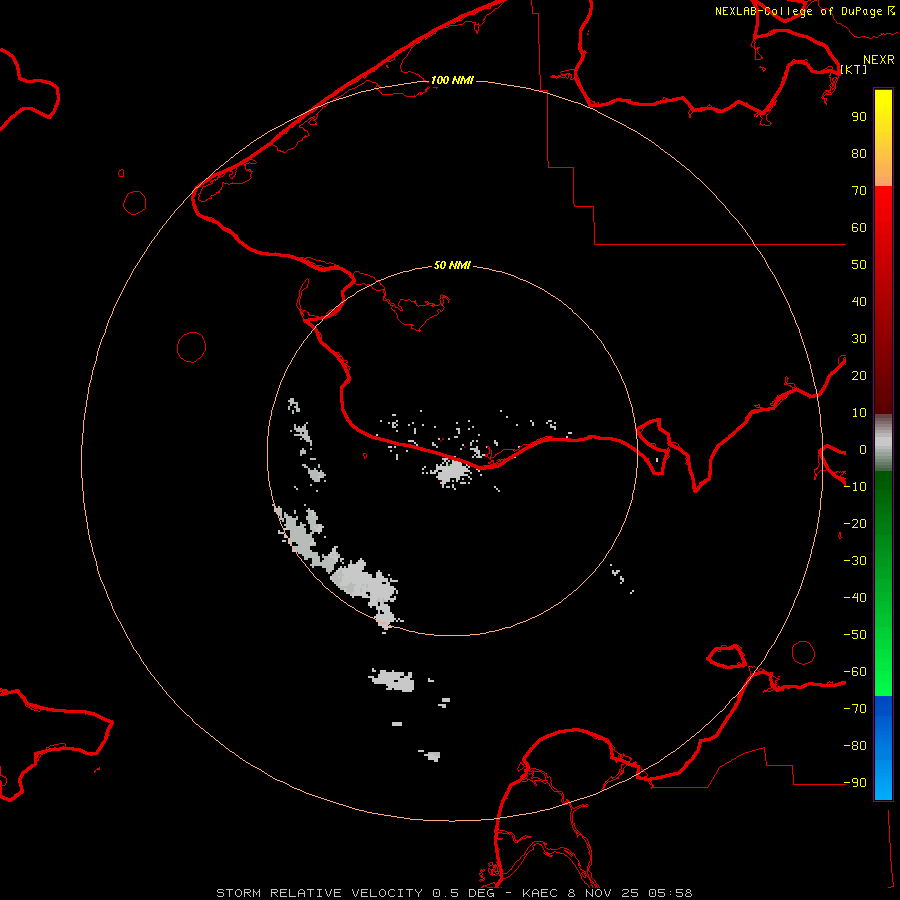Click the "05:58" timestamp in footer
Screen dimensions: 900x900
pyautogui.click(x=670, y=893)
